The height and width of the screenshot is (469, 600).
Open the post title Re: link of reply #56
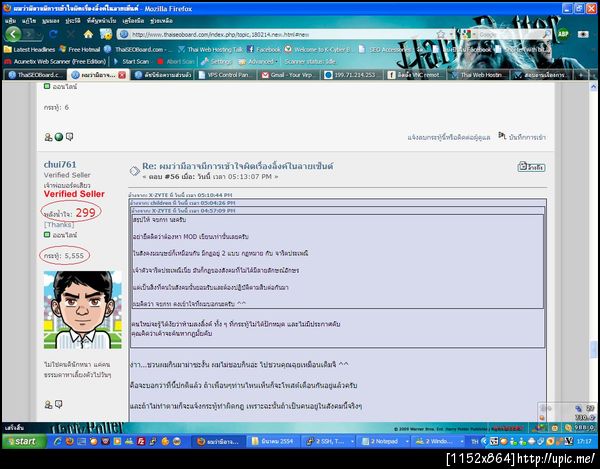pyautogui.click(x=237, y=166)
